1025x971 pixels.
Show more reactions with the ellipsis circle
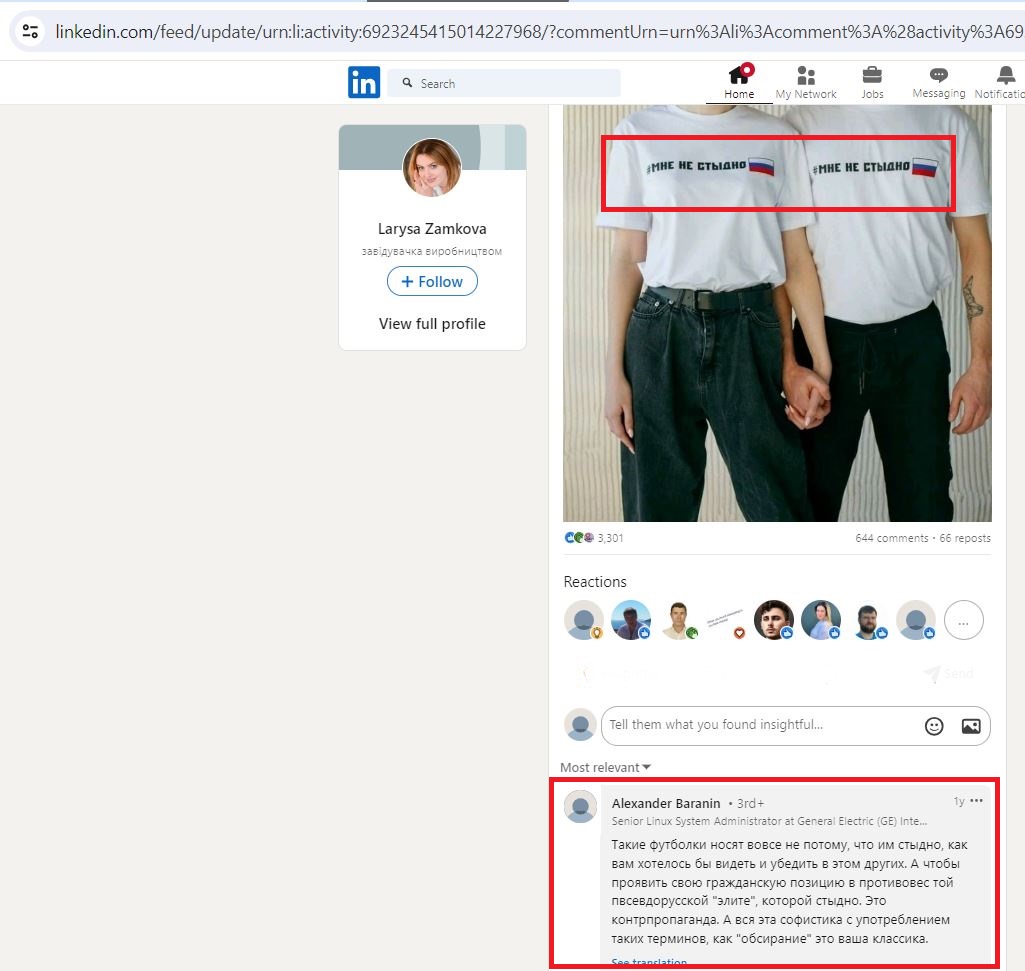[964, 620]
